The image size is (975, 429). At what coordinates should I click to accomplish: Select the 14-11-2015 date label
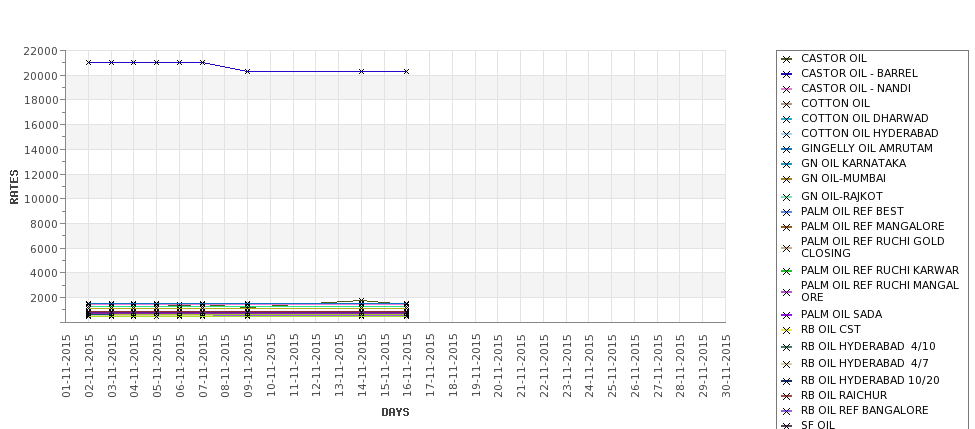pos(362,366)
